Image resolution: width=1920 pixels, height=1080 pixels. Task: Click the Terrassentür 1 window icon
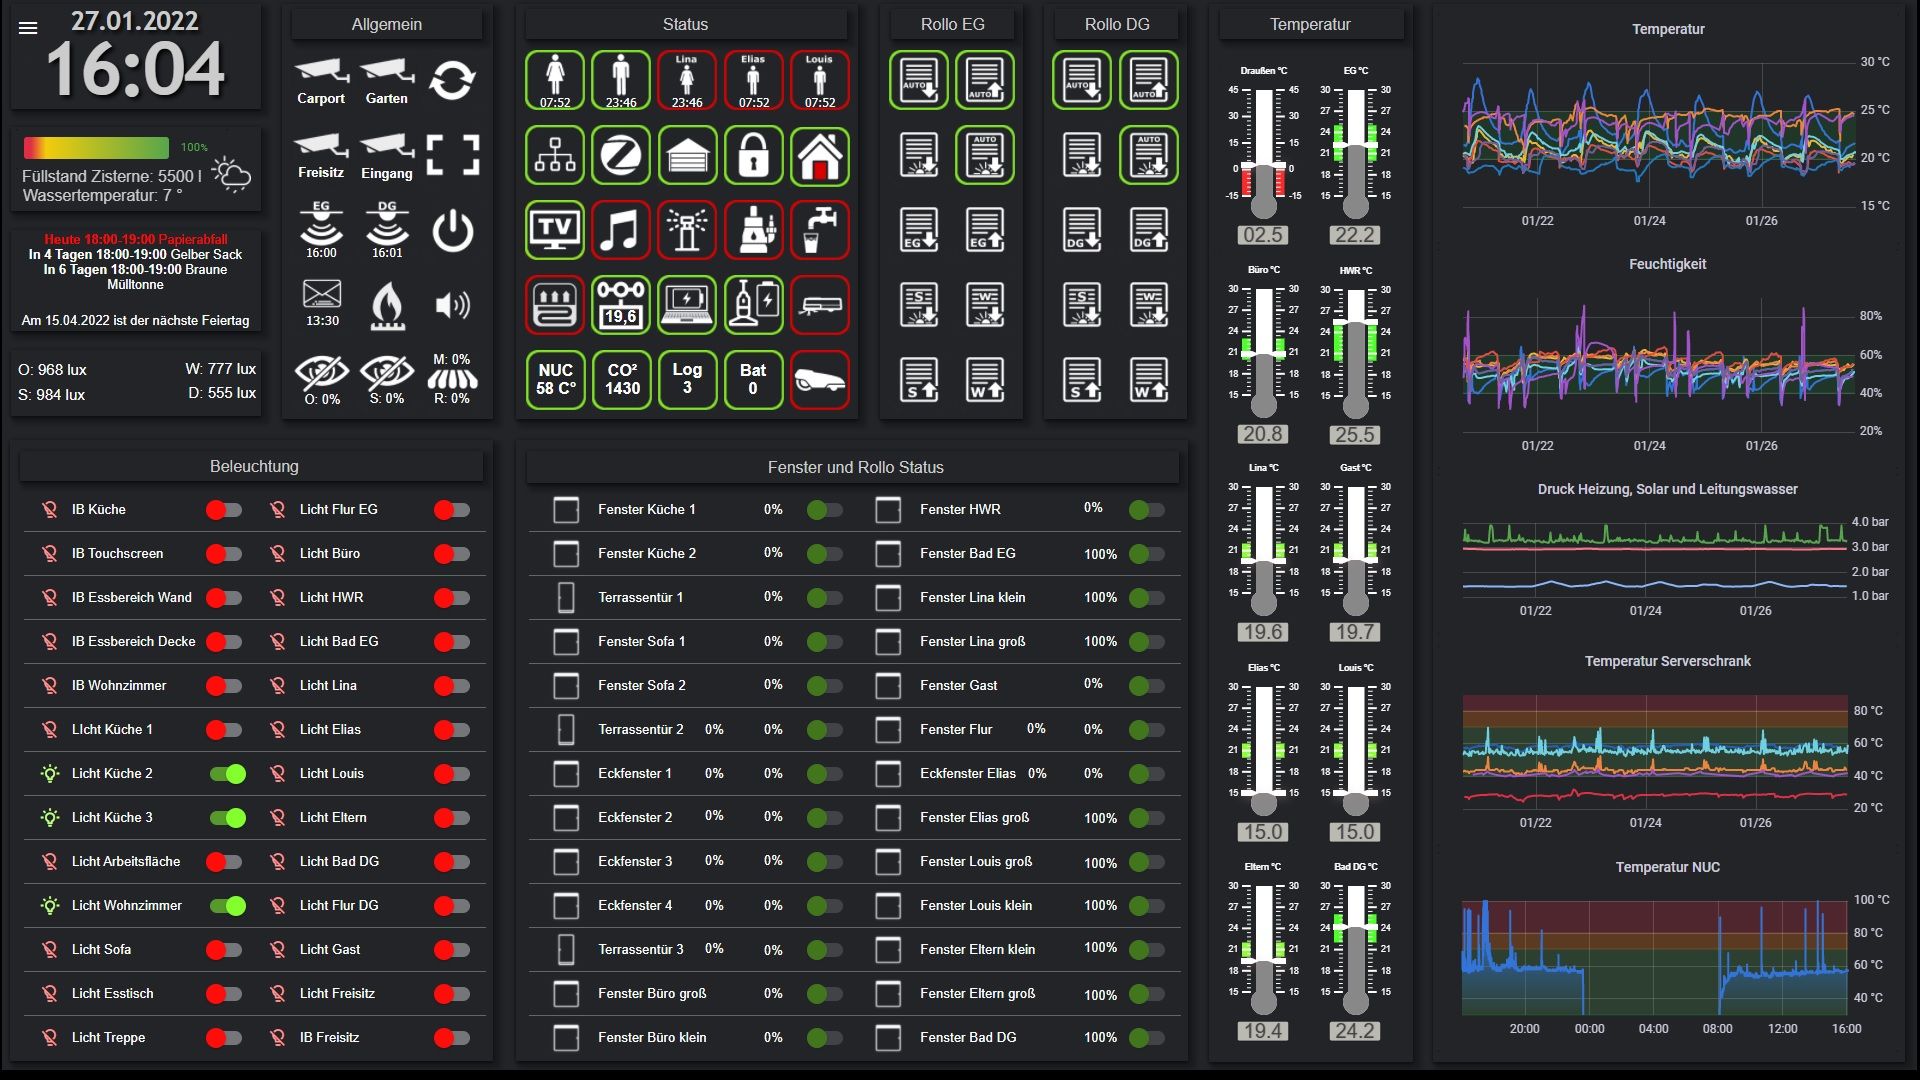tap(566, 597)
